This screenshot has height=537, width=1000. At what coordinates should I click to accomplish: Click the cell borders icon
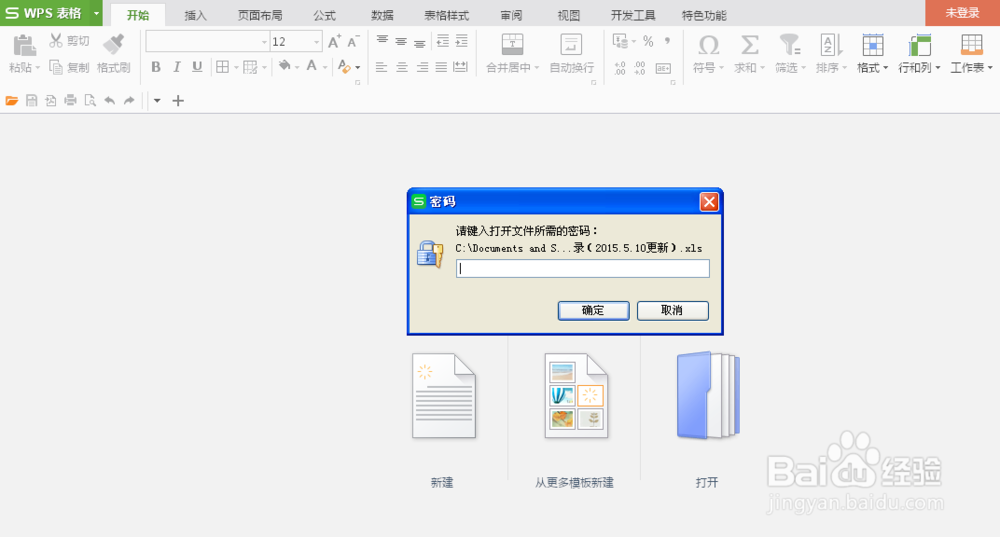(222, 67)
